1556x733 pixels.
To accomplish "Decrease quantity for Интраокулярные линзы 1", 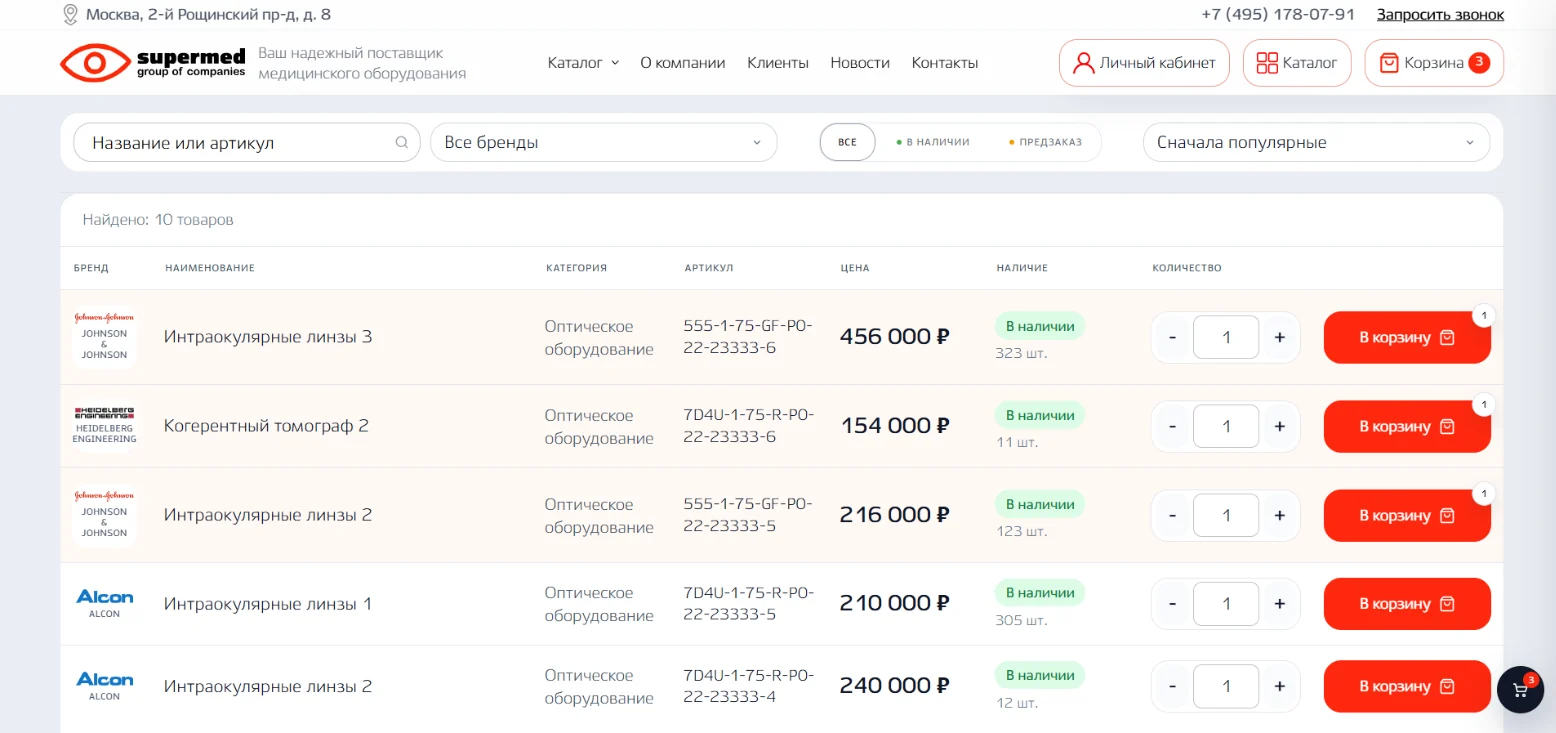I will click(1173, 604).
